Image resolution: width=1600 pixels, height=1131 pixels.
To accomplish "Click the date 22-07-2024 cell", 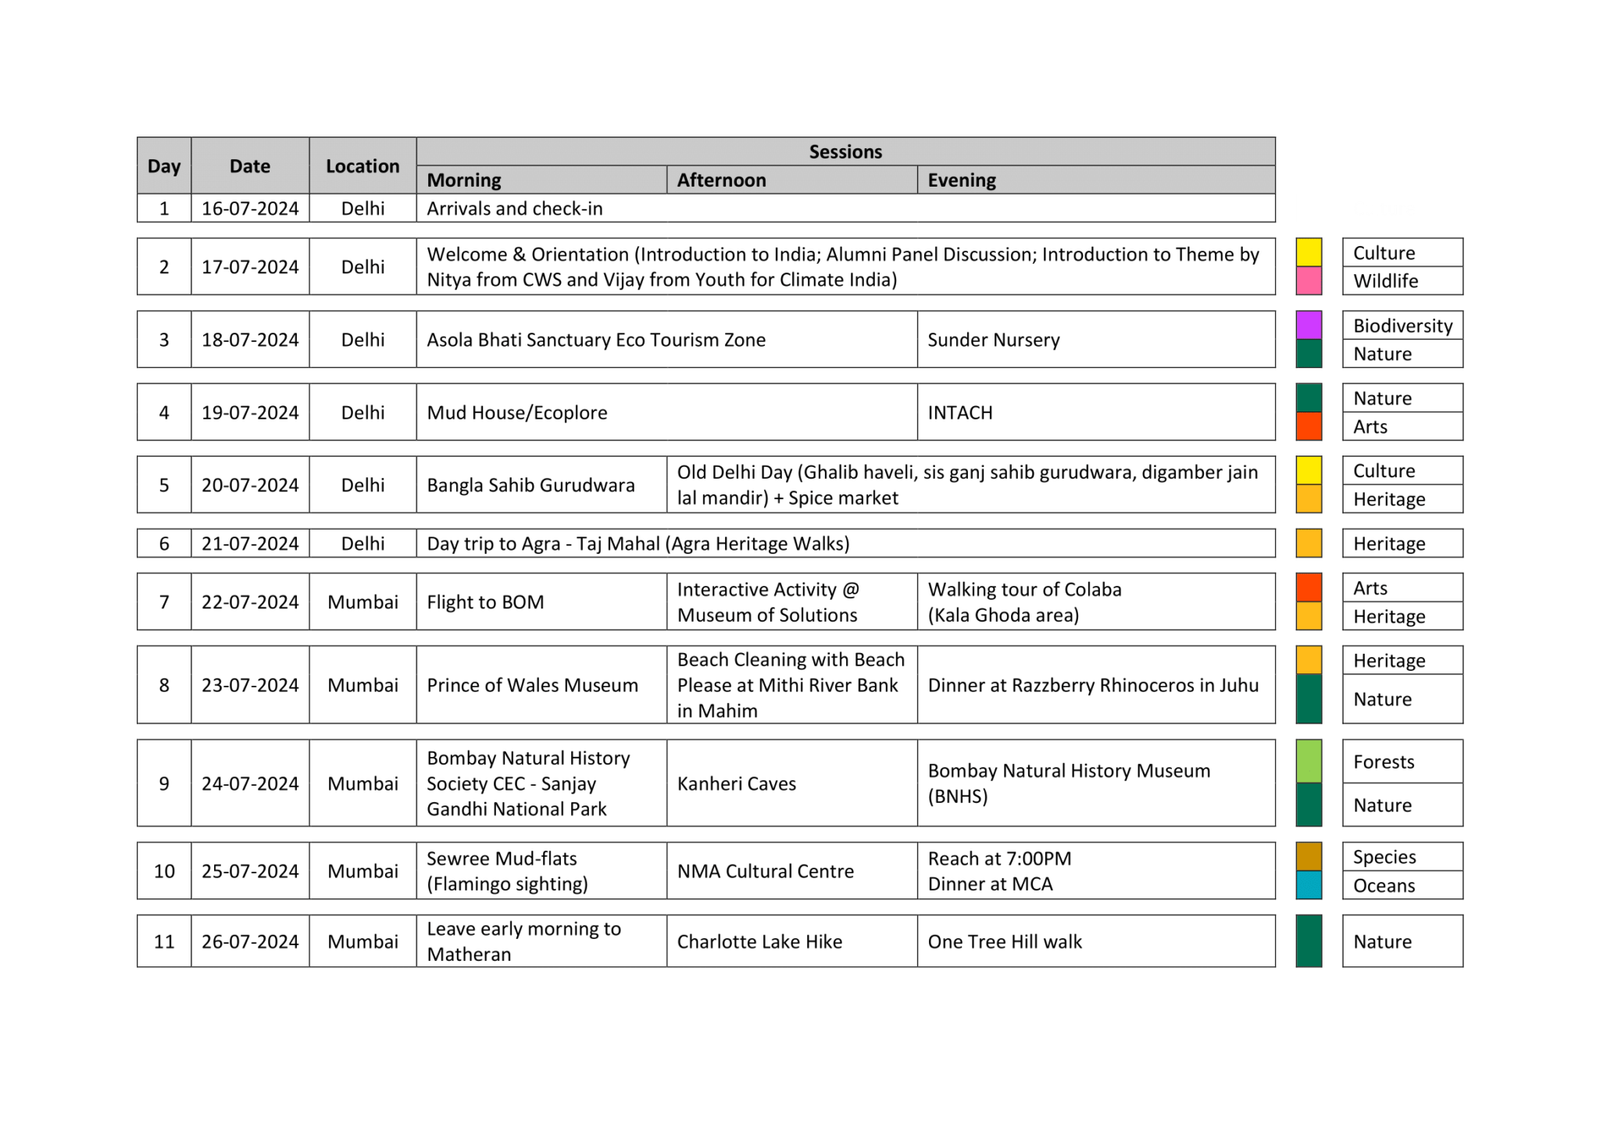I will click(x=250, y=602).
